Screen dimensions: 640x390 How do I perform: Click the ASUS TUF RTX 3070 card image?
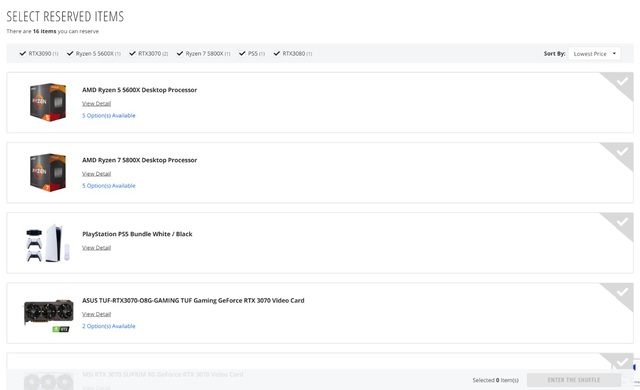tap(49, 315)
